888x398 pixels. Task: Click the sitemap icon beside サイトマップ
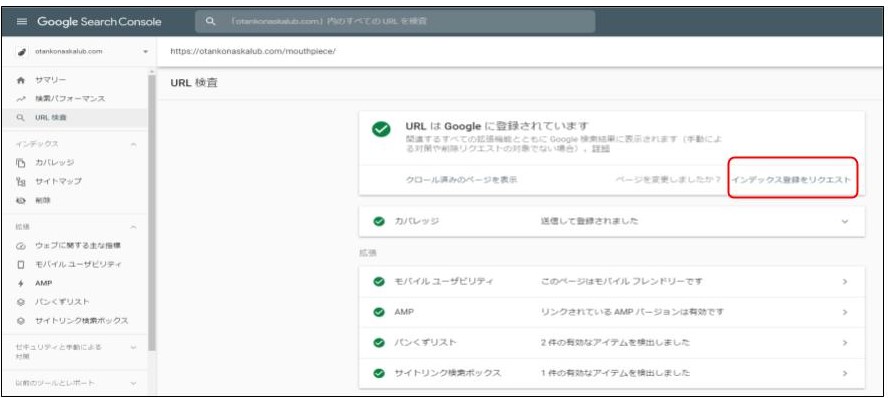pos(21,182)
